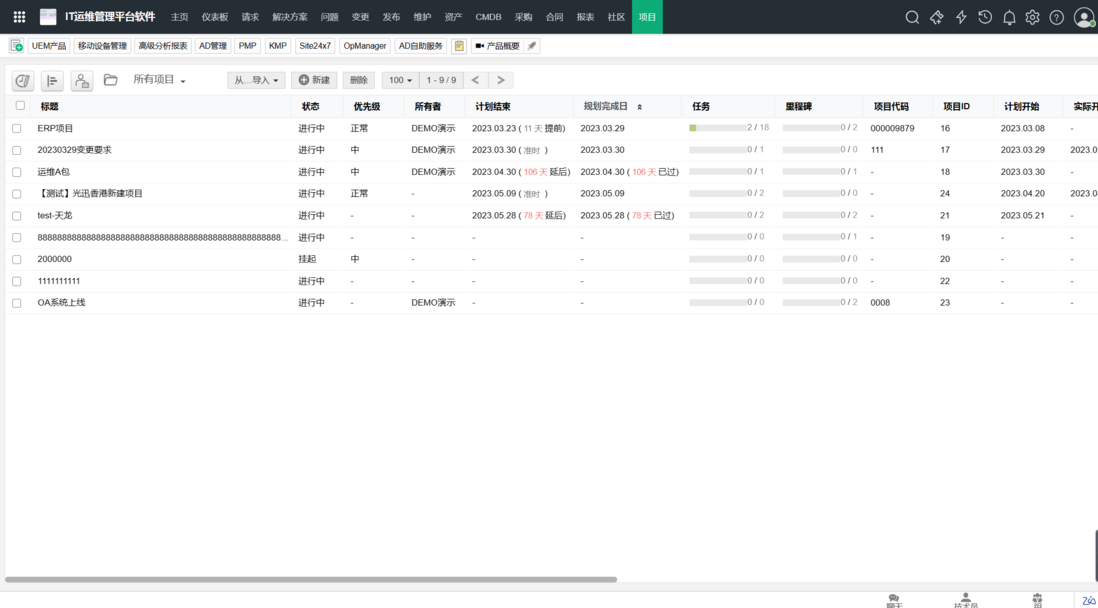The width and height of the screenshot is (1098, 608).
Task: Open user profile avatar
Action: click(x=1083, y=18)
